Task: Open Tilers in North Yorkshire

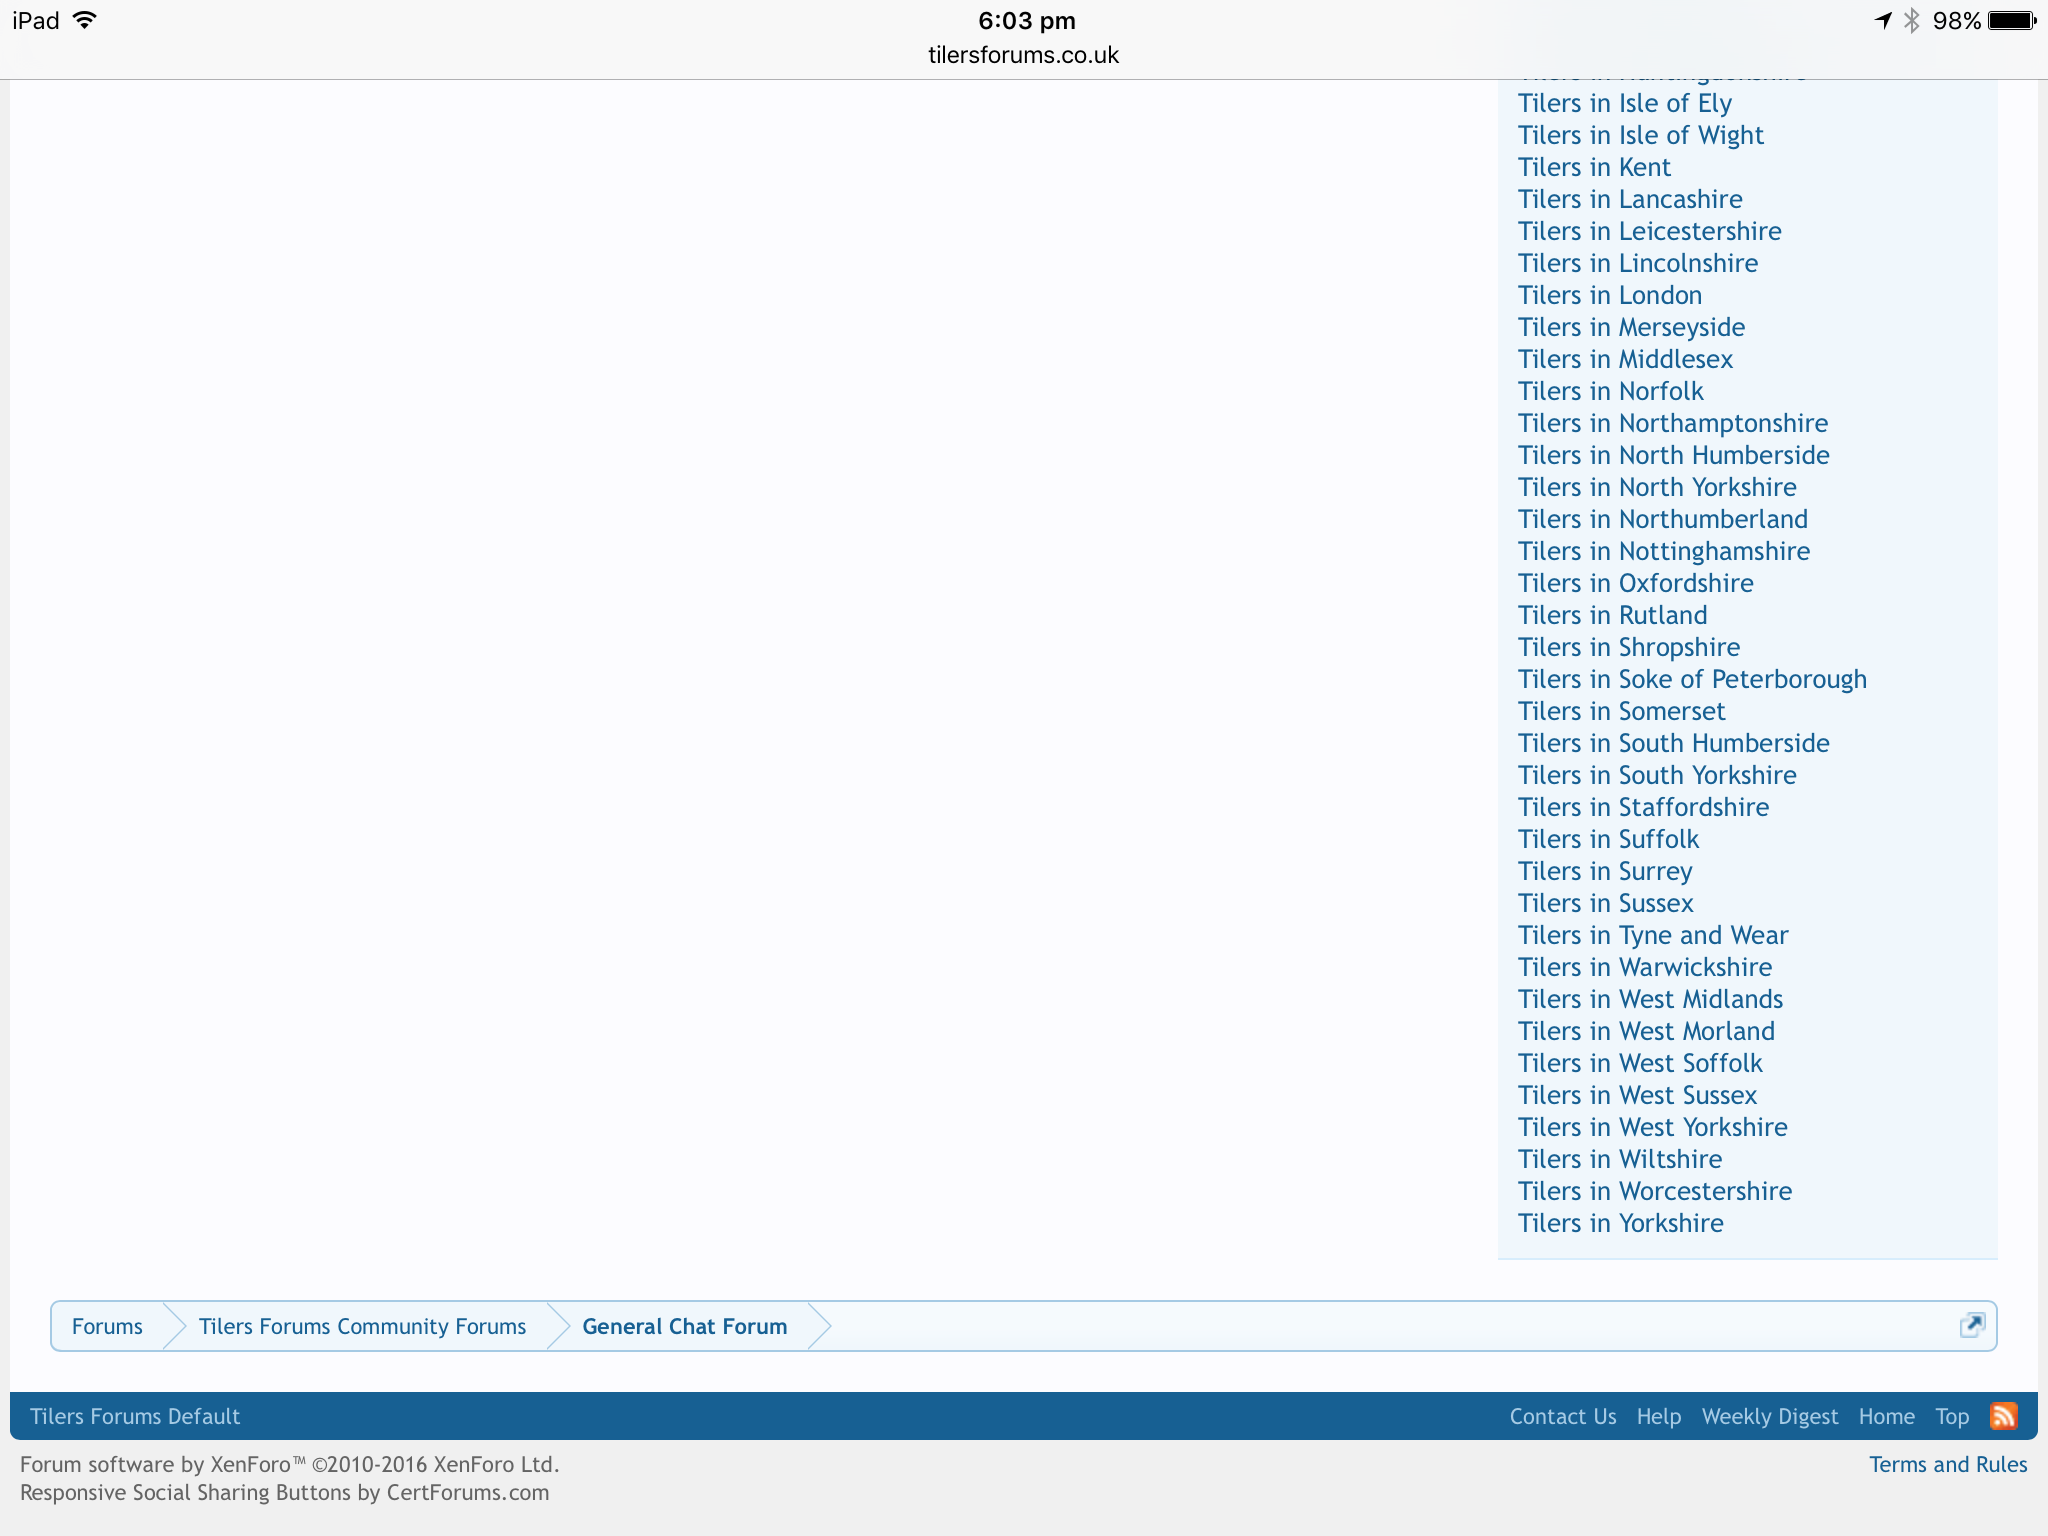Action: click(x=1657, y=487)
